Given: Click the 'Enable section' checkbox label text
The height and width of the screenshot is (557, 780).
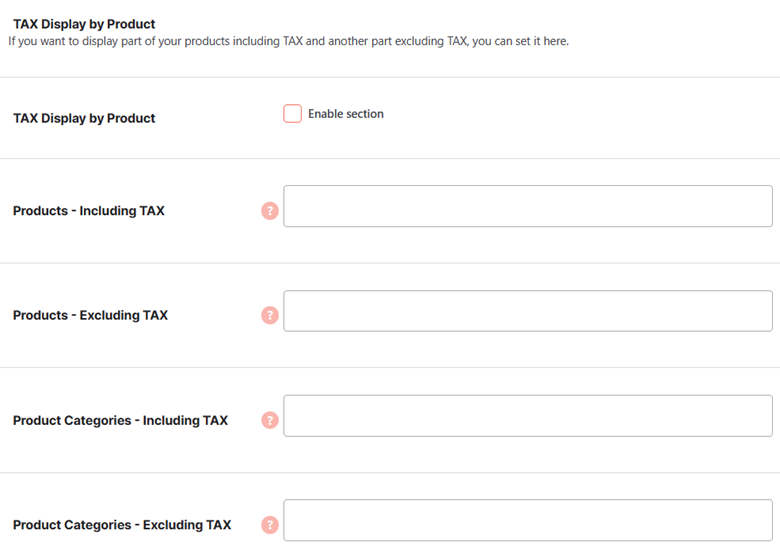Looking at the screenshot, I should click(346, 114).
